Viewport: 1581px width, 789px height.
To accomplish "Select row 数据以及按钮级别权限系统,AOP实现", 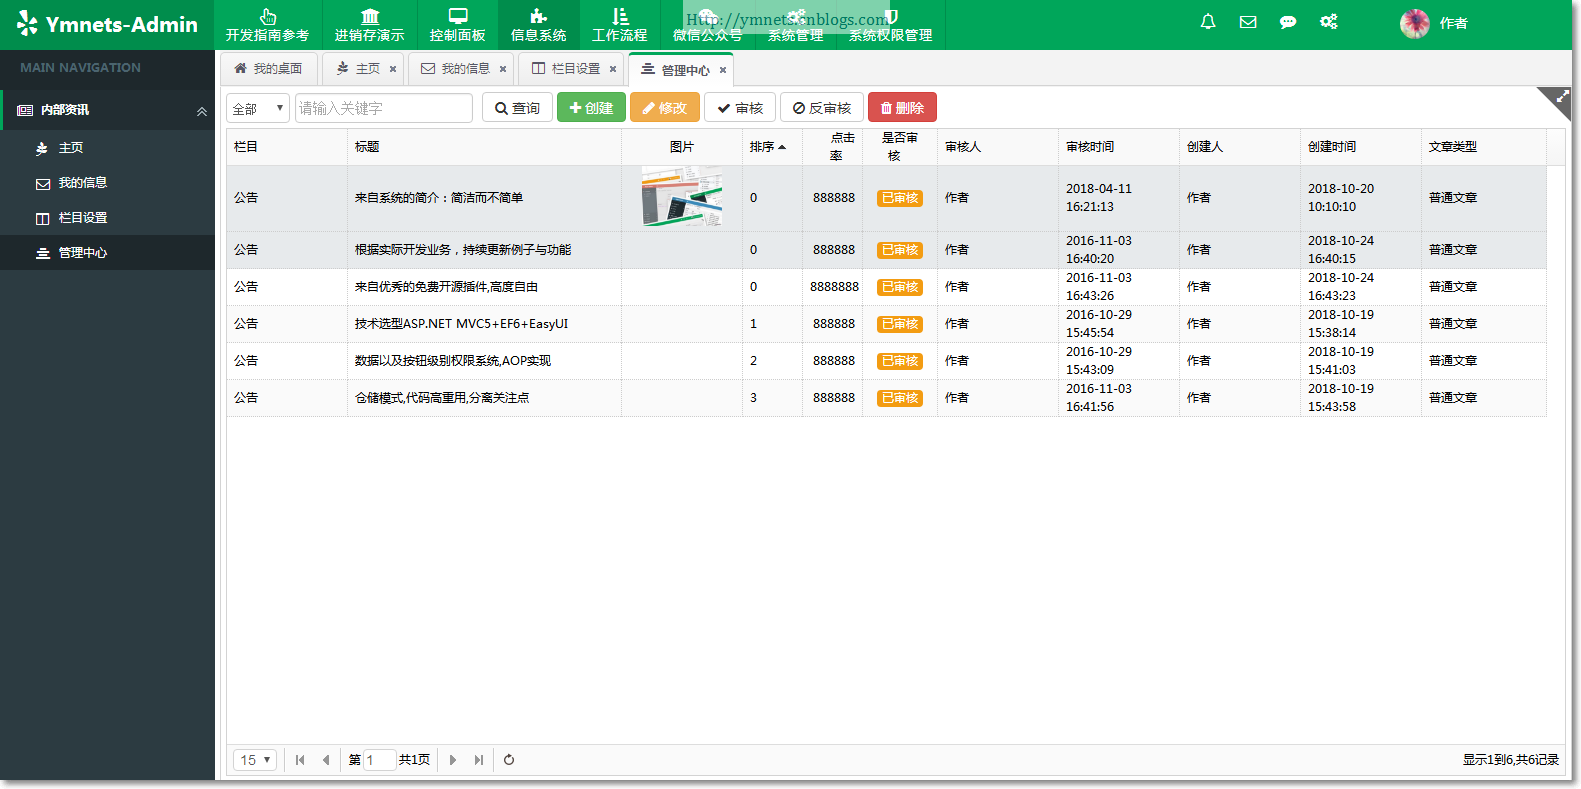I will pos(886,361).
